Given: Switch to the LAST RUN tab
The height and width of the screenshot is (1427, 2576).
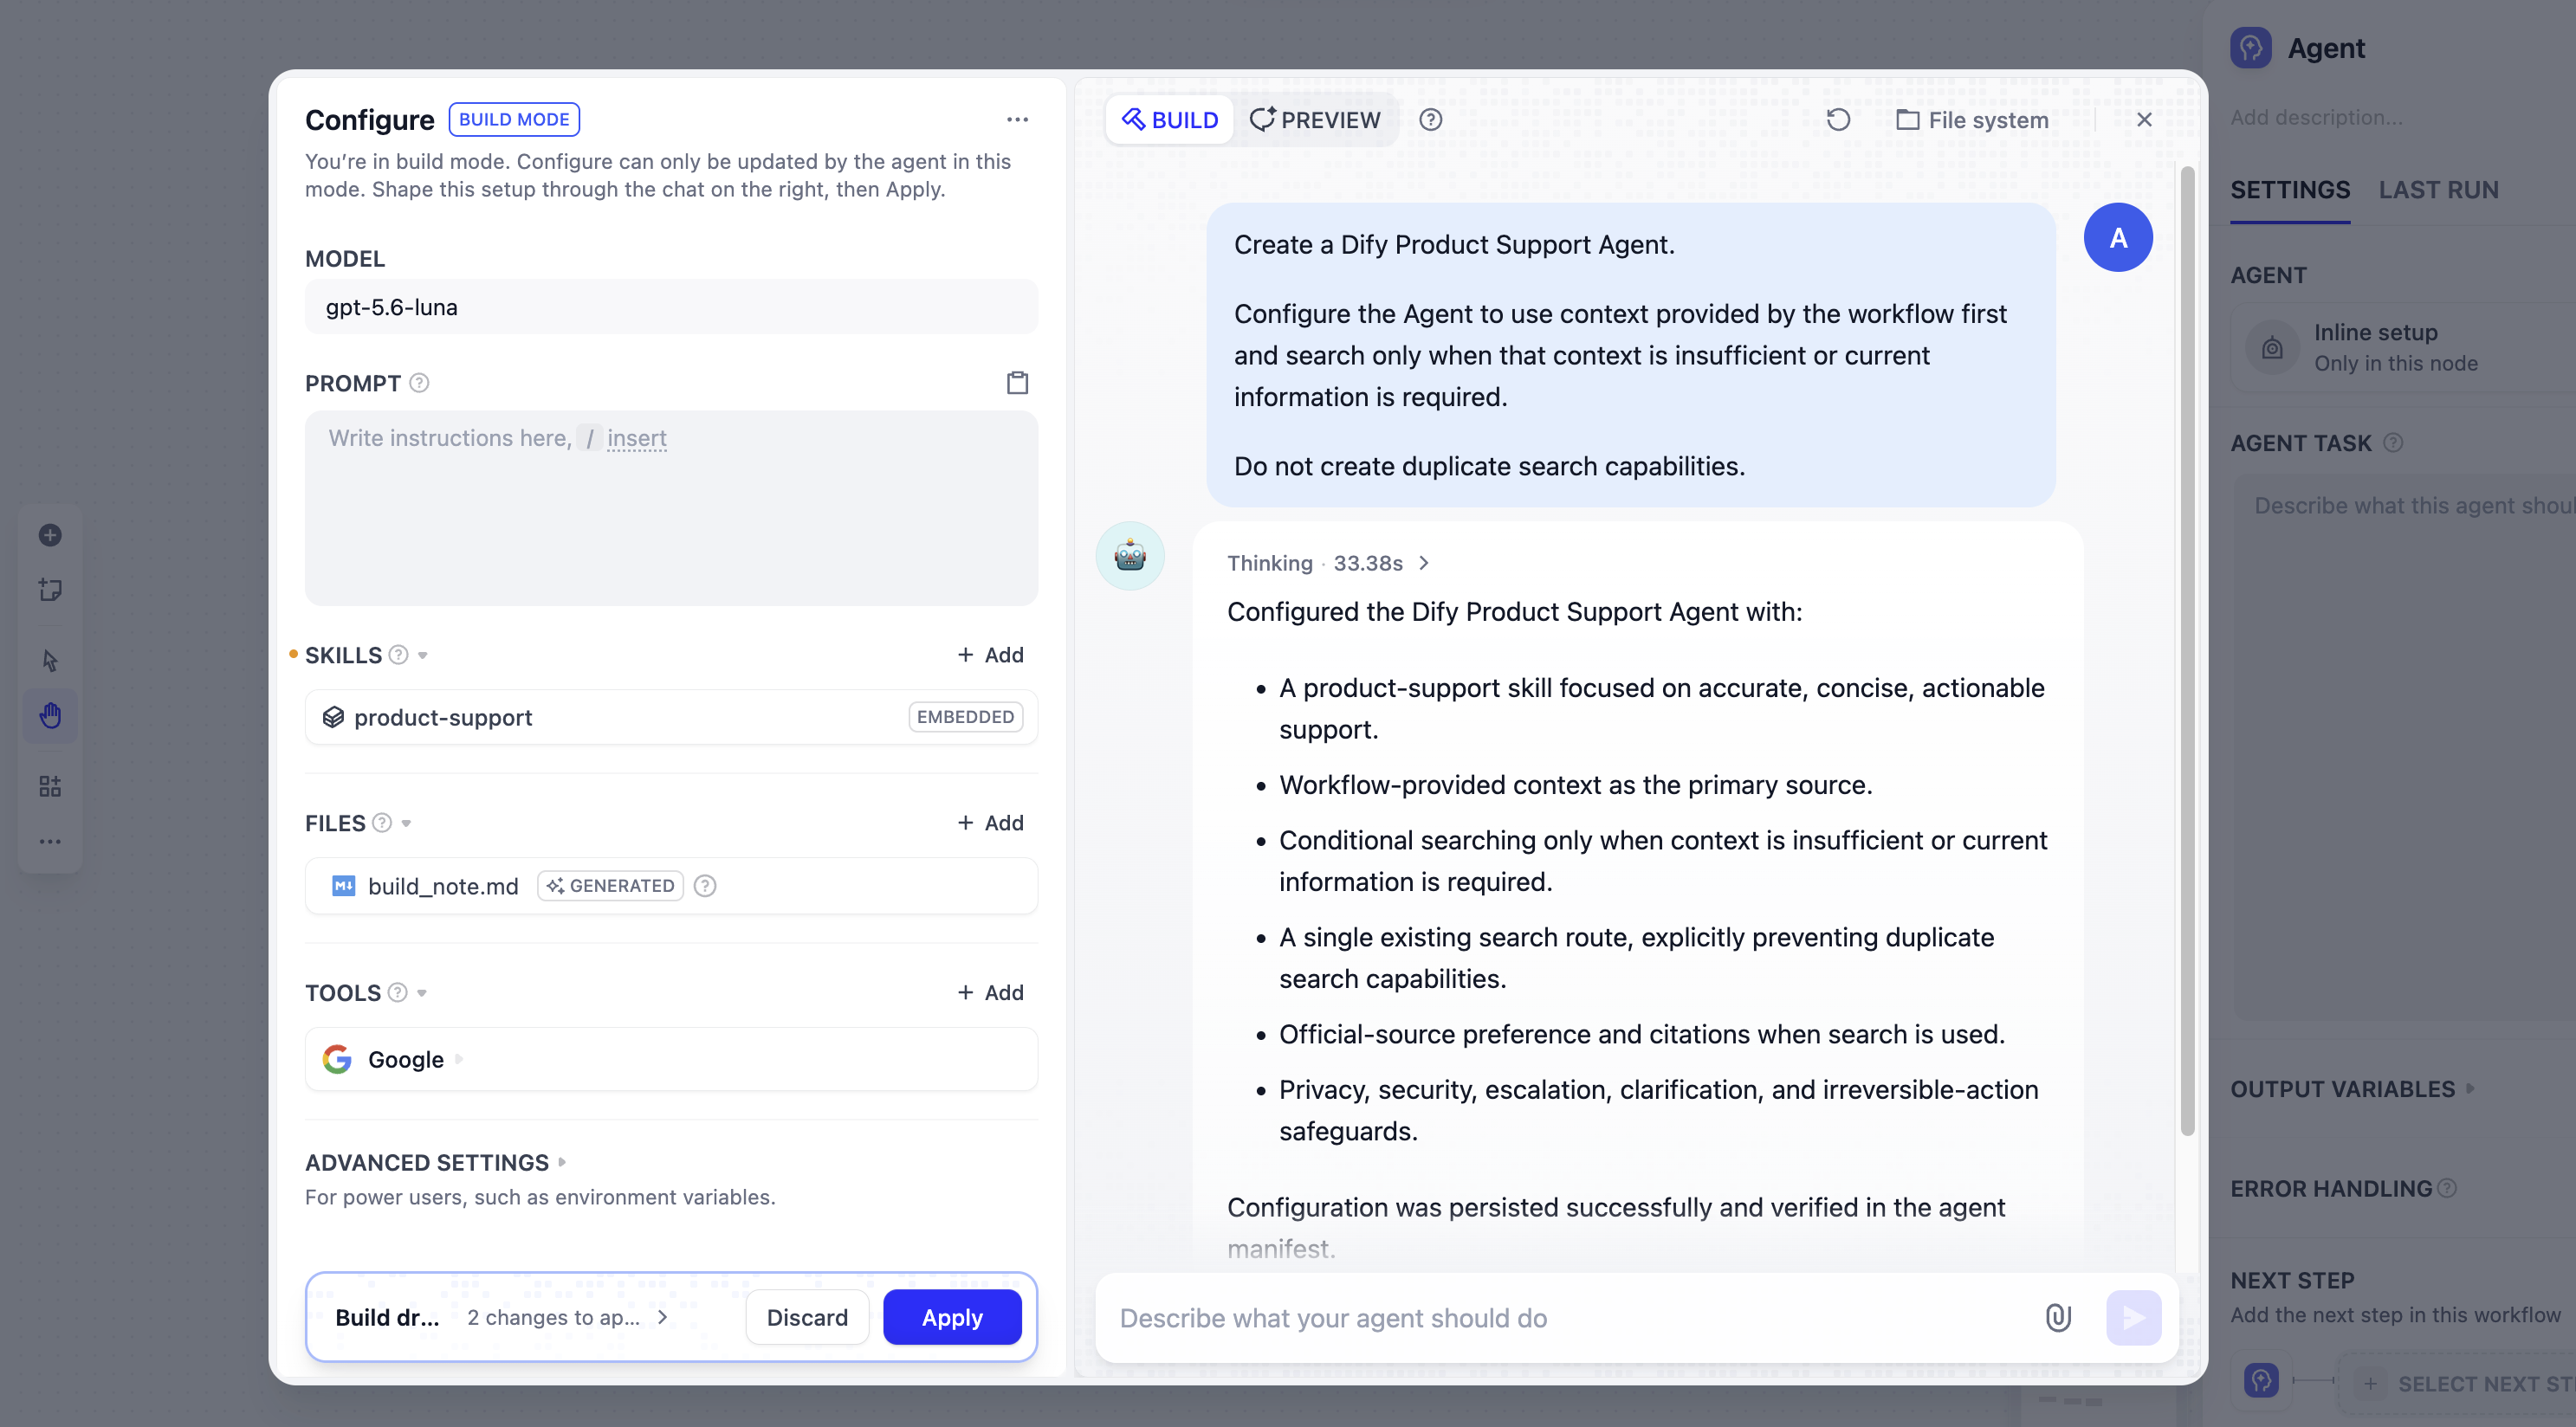Looking at the screenshot, I should [x=2438, y=190].
